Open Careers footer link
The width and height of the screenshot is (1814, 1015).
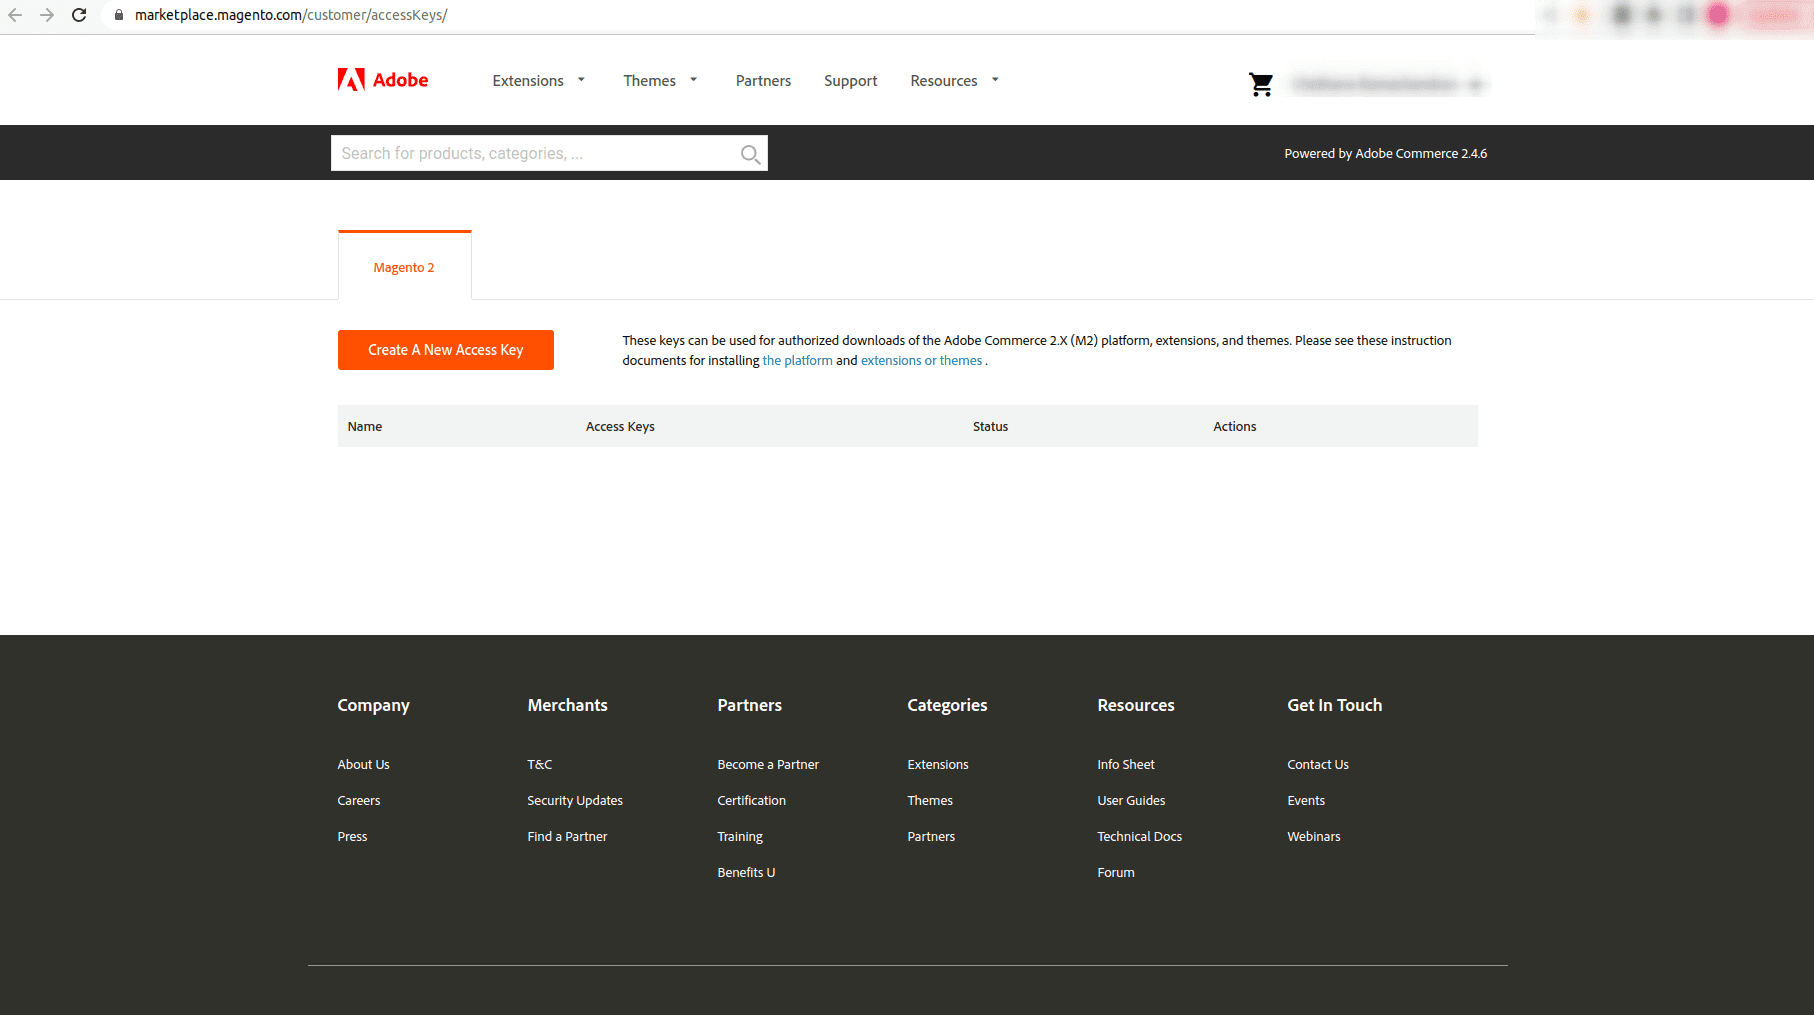359,801
